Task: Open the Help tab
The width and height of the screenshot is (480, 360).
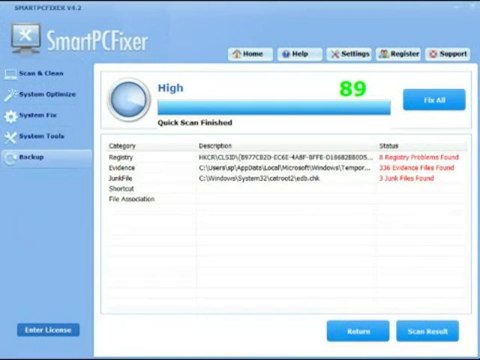Action: [x=300, y=54]
